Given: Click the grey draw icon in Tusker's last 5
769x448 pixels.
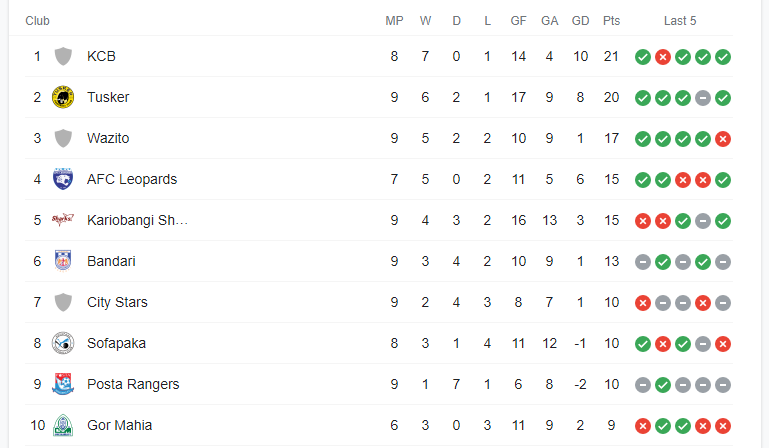Looking at the screenshot, I should tap(703, 98).
